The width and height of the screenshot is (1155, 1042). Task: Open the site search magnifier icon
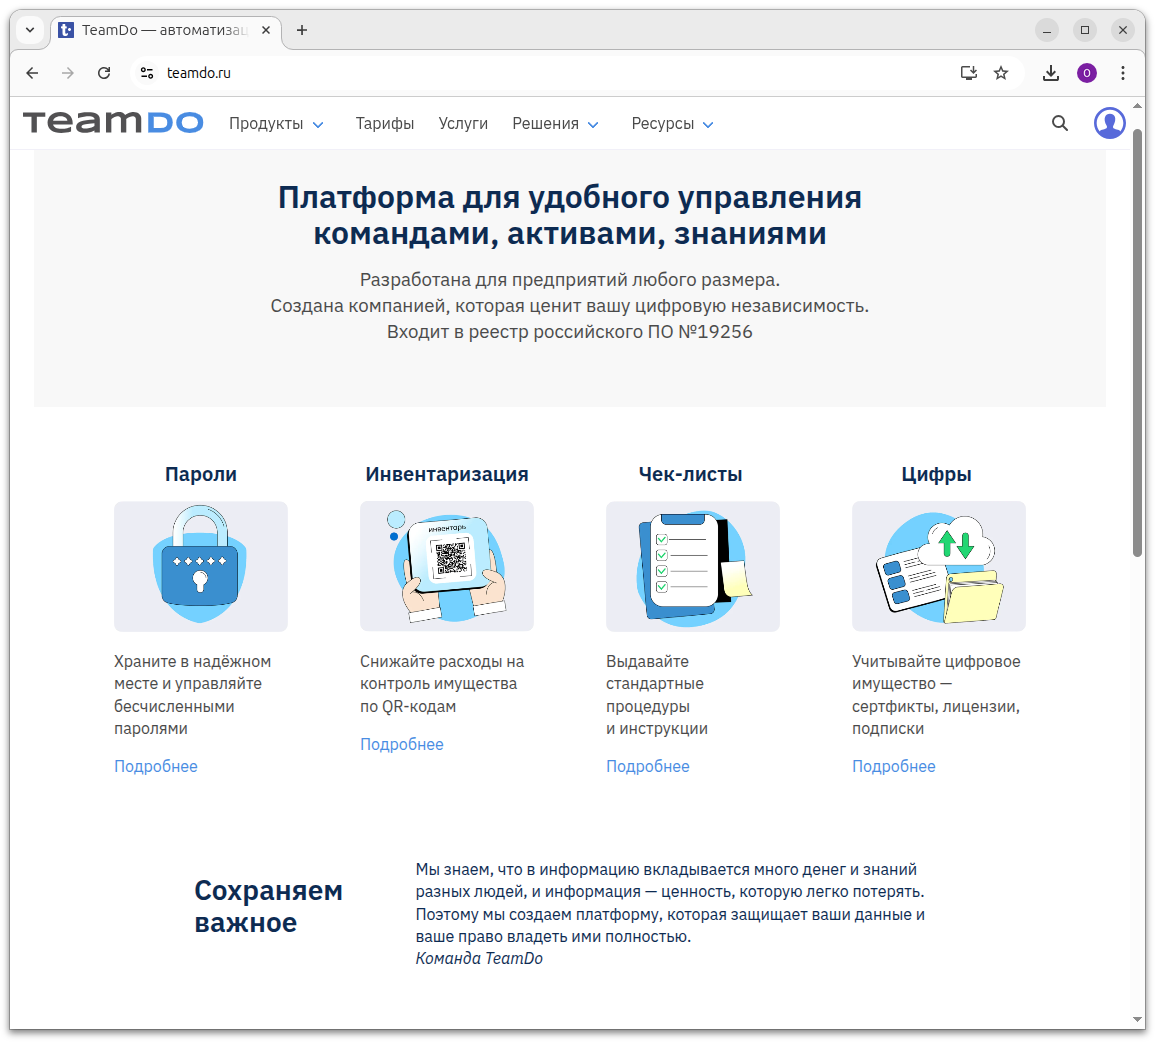pyautogui.click(x=1059, y=123)
